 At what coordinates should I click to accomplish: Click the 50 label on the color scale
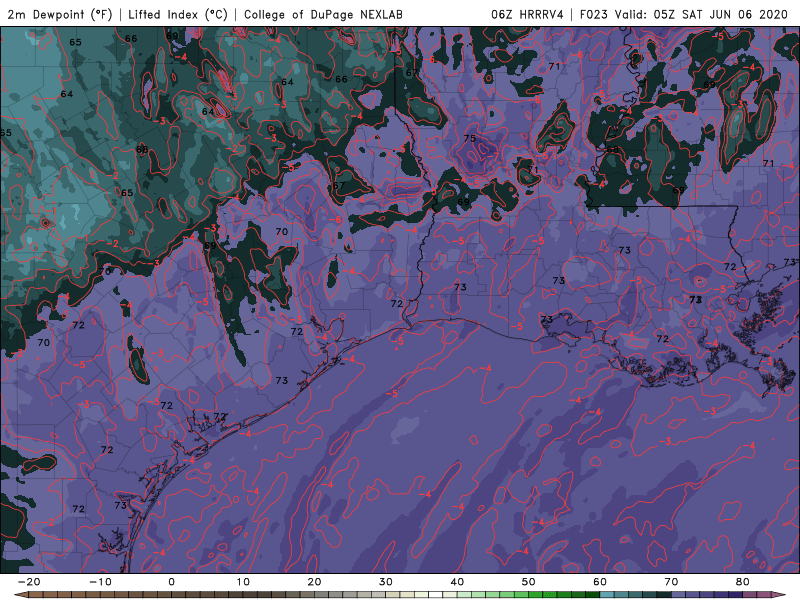pos(529,582)
